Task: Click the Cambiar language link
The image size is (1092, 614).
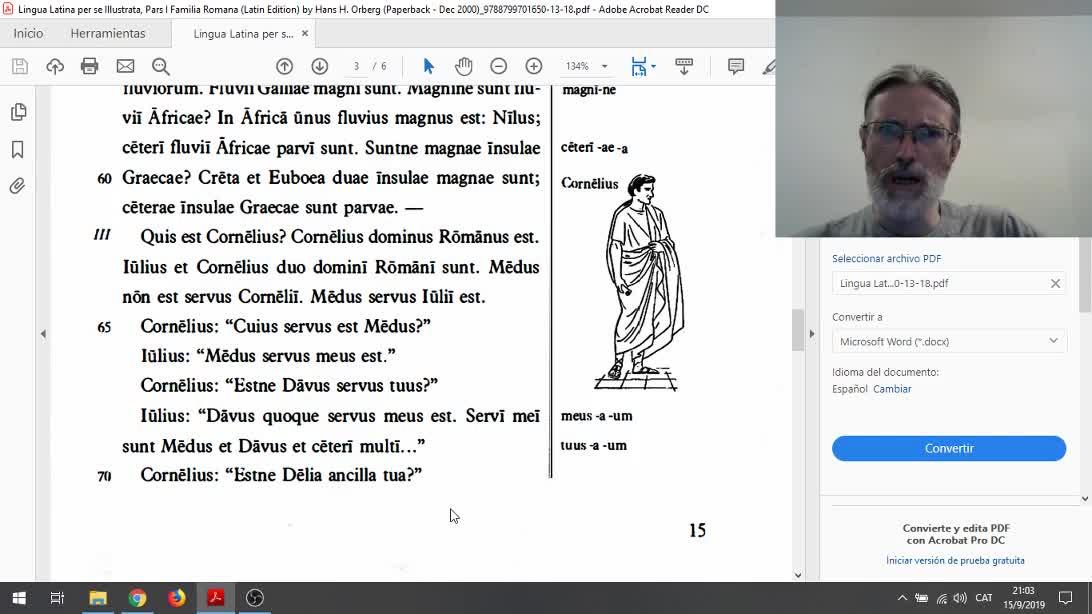Action: coord(892,389)
